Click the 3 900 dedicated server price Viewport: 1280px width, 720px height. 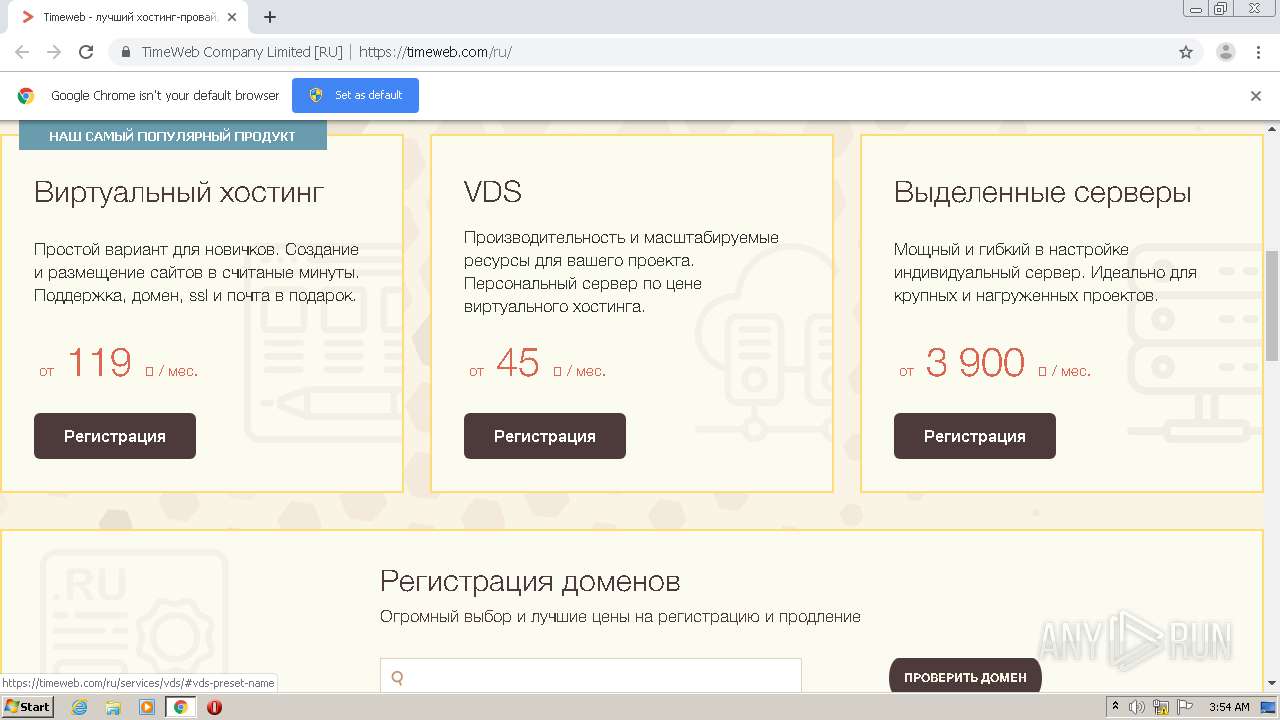coord(975,362)
